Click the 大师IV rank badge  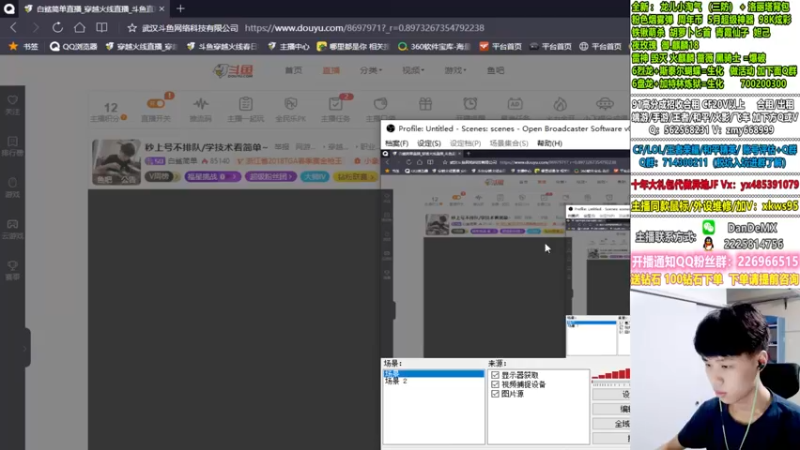314,177
